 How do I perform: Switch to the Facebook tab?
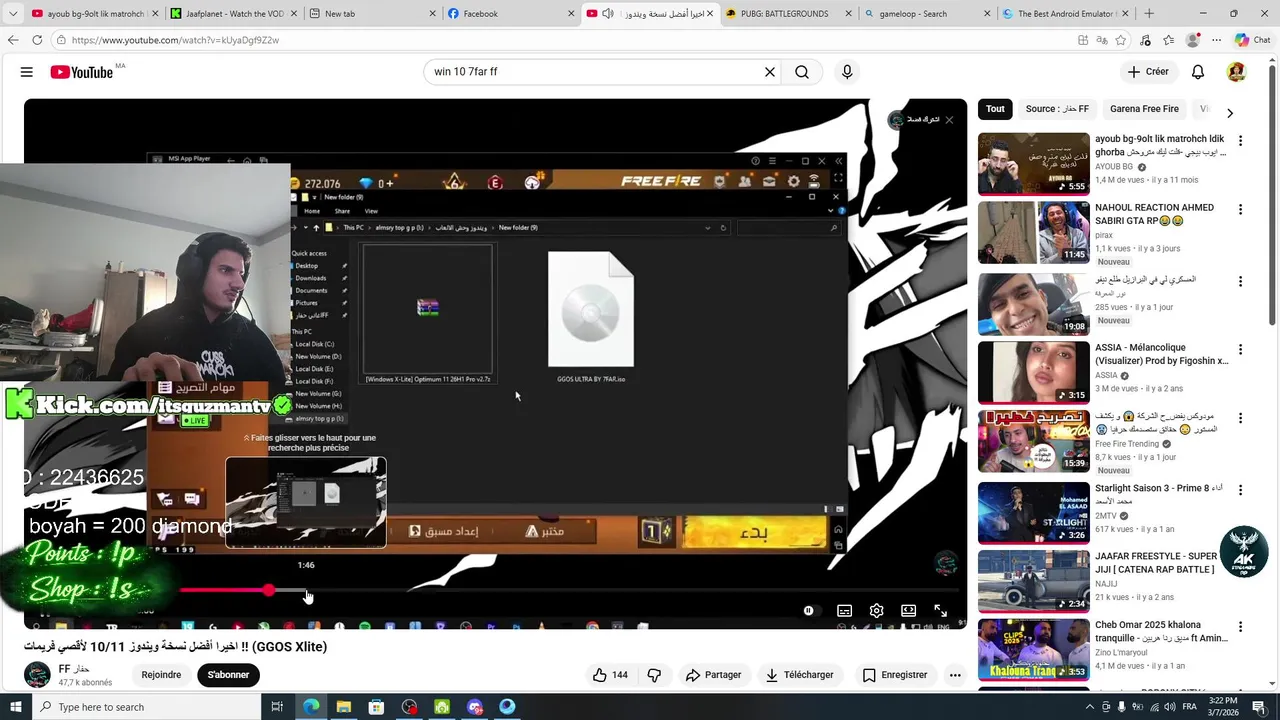510,14
